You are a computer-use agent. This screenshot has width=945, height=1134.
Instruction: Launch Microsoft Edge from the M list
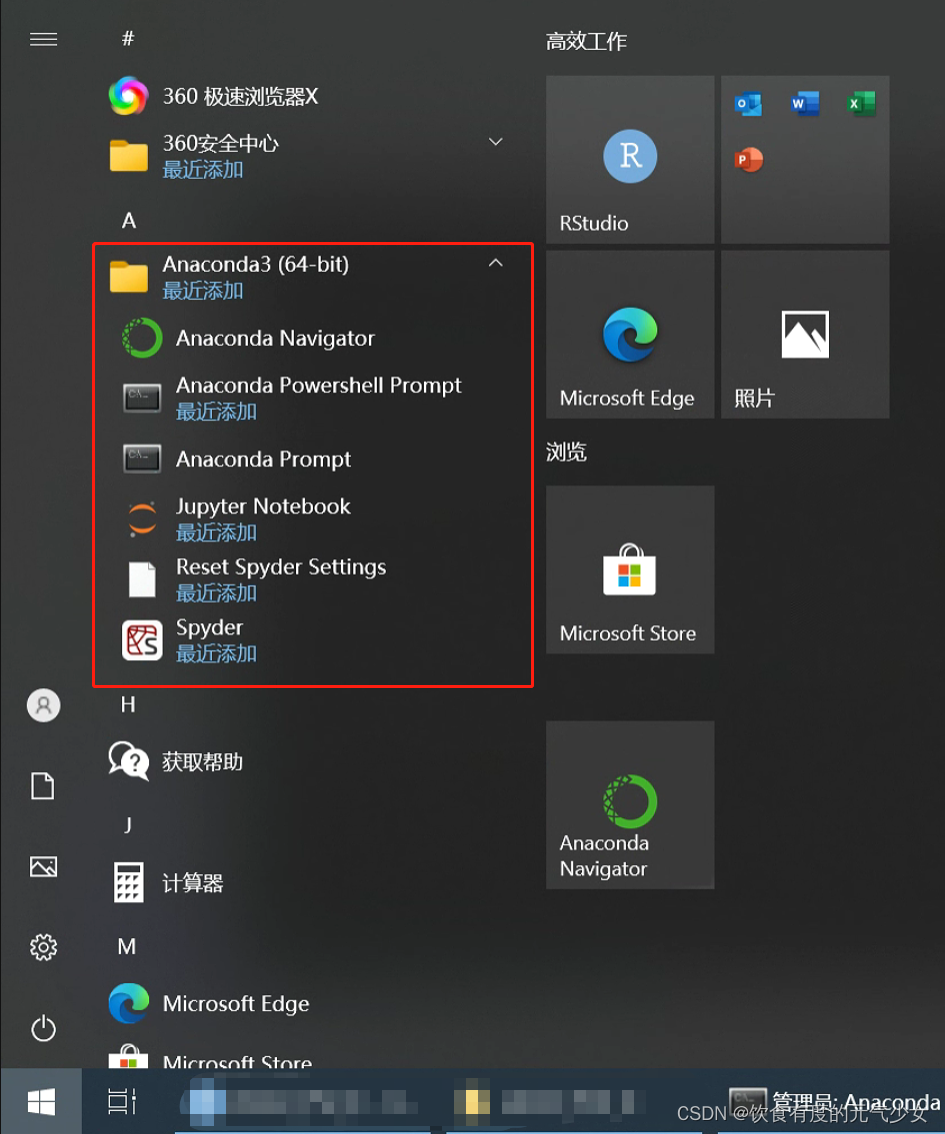coord(209,1003)
